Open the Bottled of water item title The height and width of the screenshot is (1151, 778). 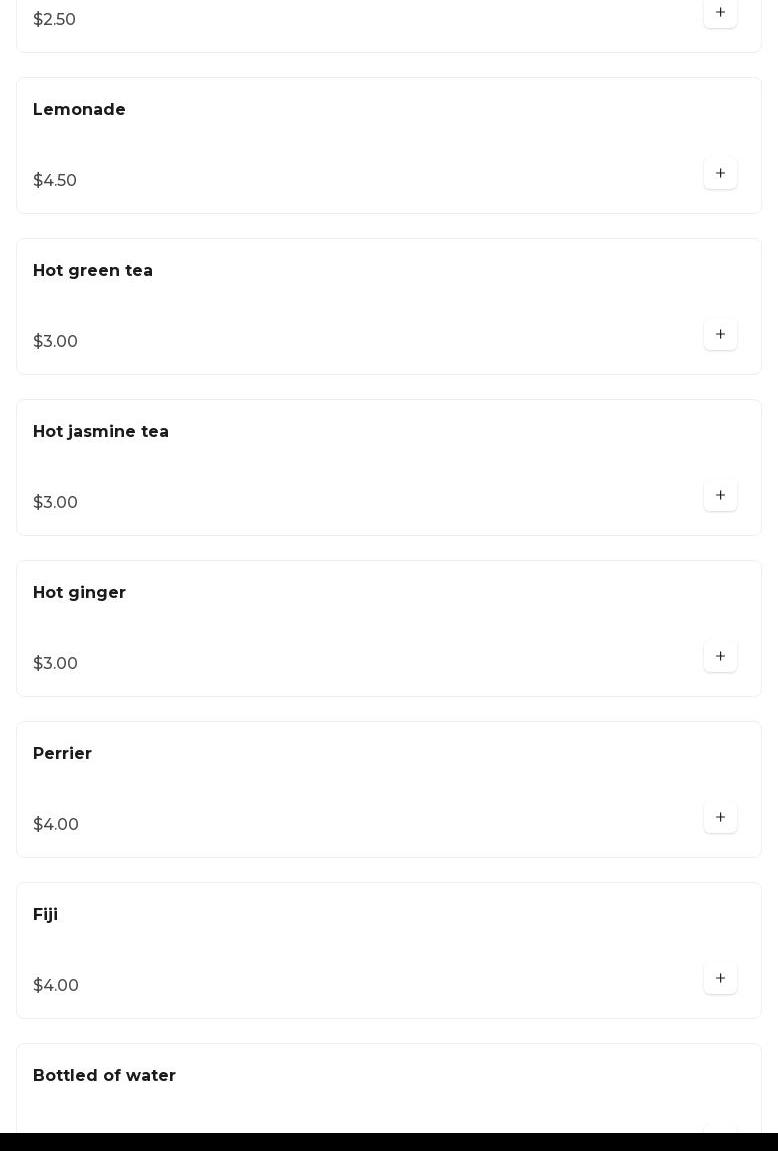pos(104,1076)
